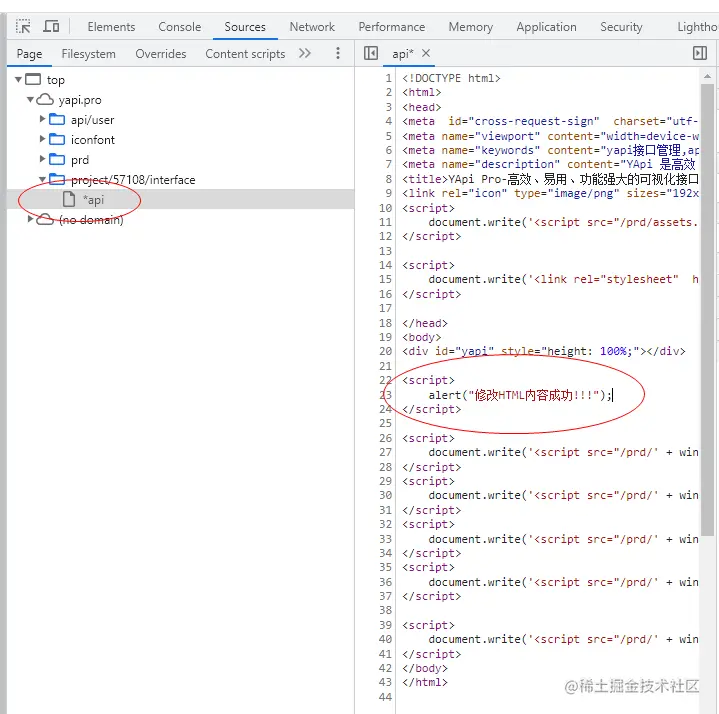The width and height of the screenshot is (719, 714).
Task: Open the Console panel tab
Action: (180, 27)
